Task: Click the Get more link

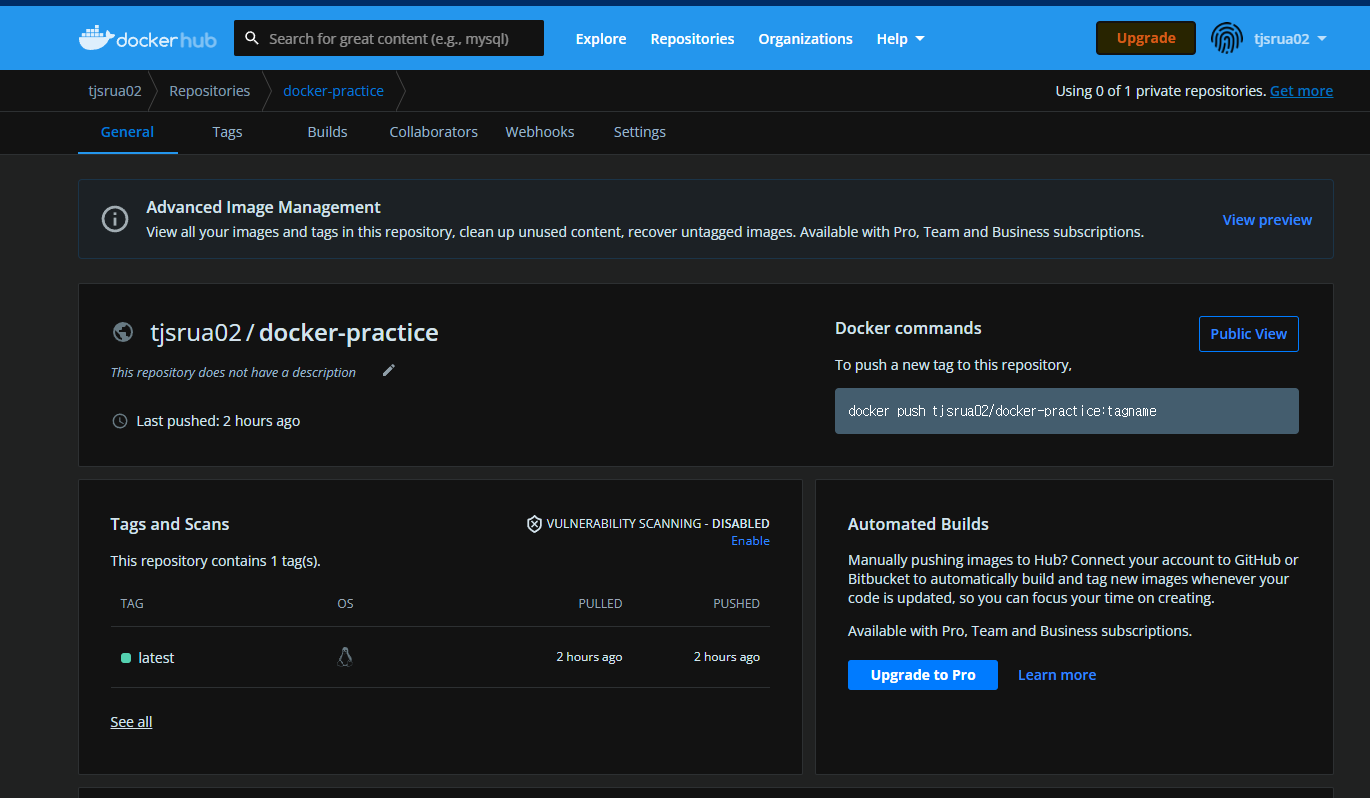Action: pos(1301,91)
